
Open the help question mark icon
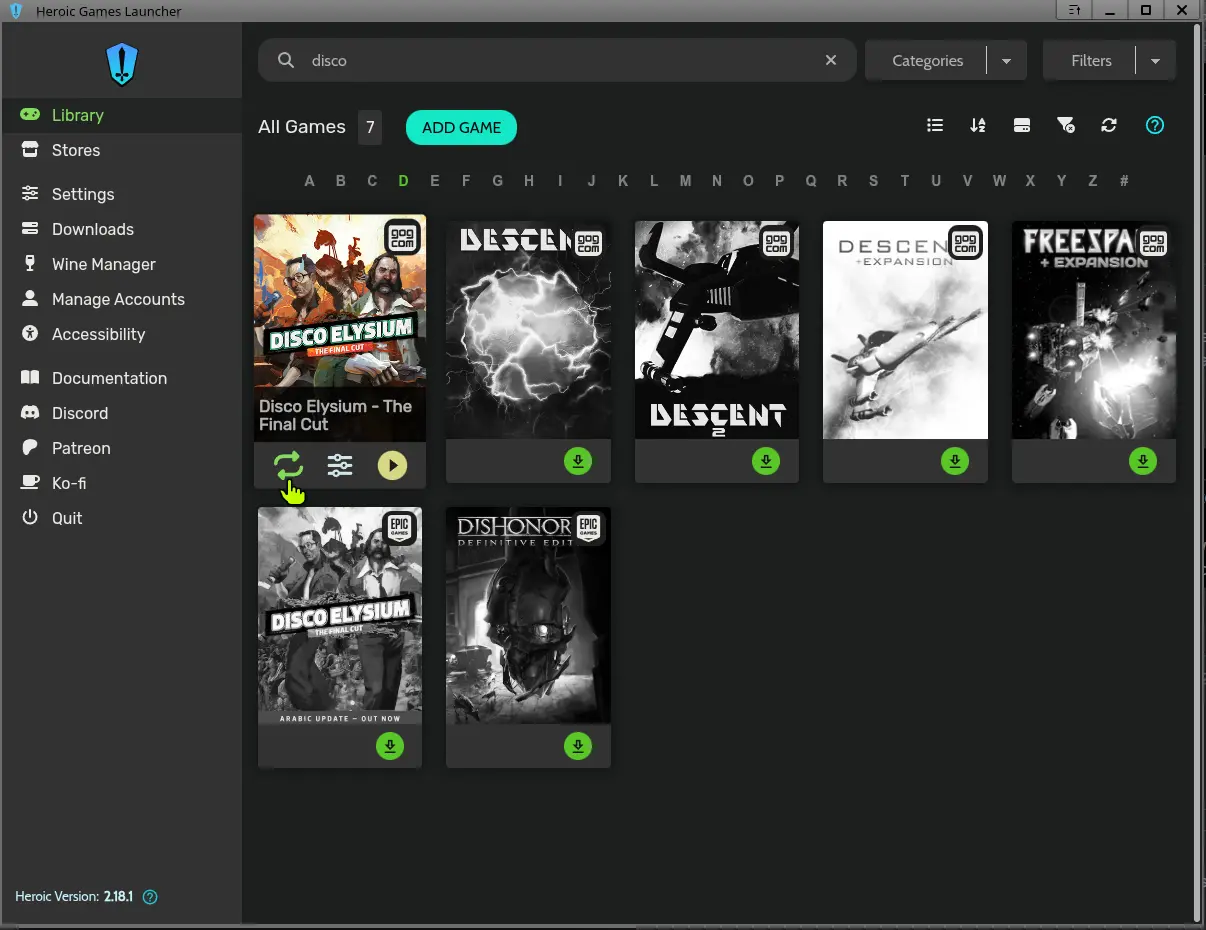coord(1155,125)
